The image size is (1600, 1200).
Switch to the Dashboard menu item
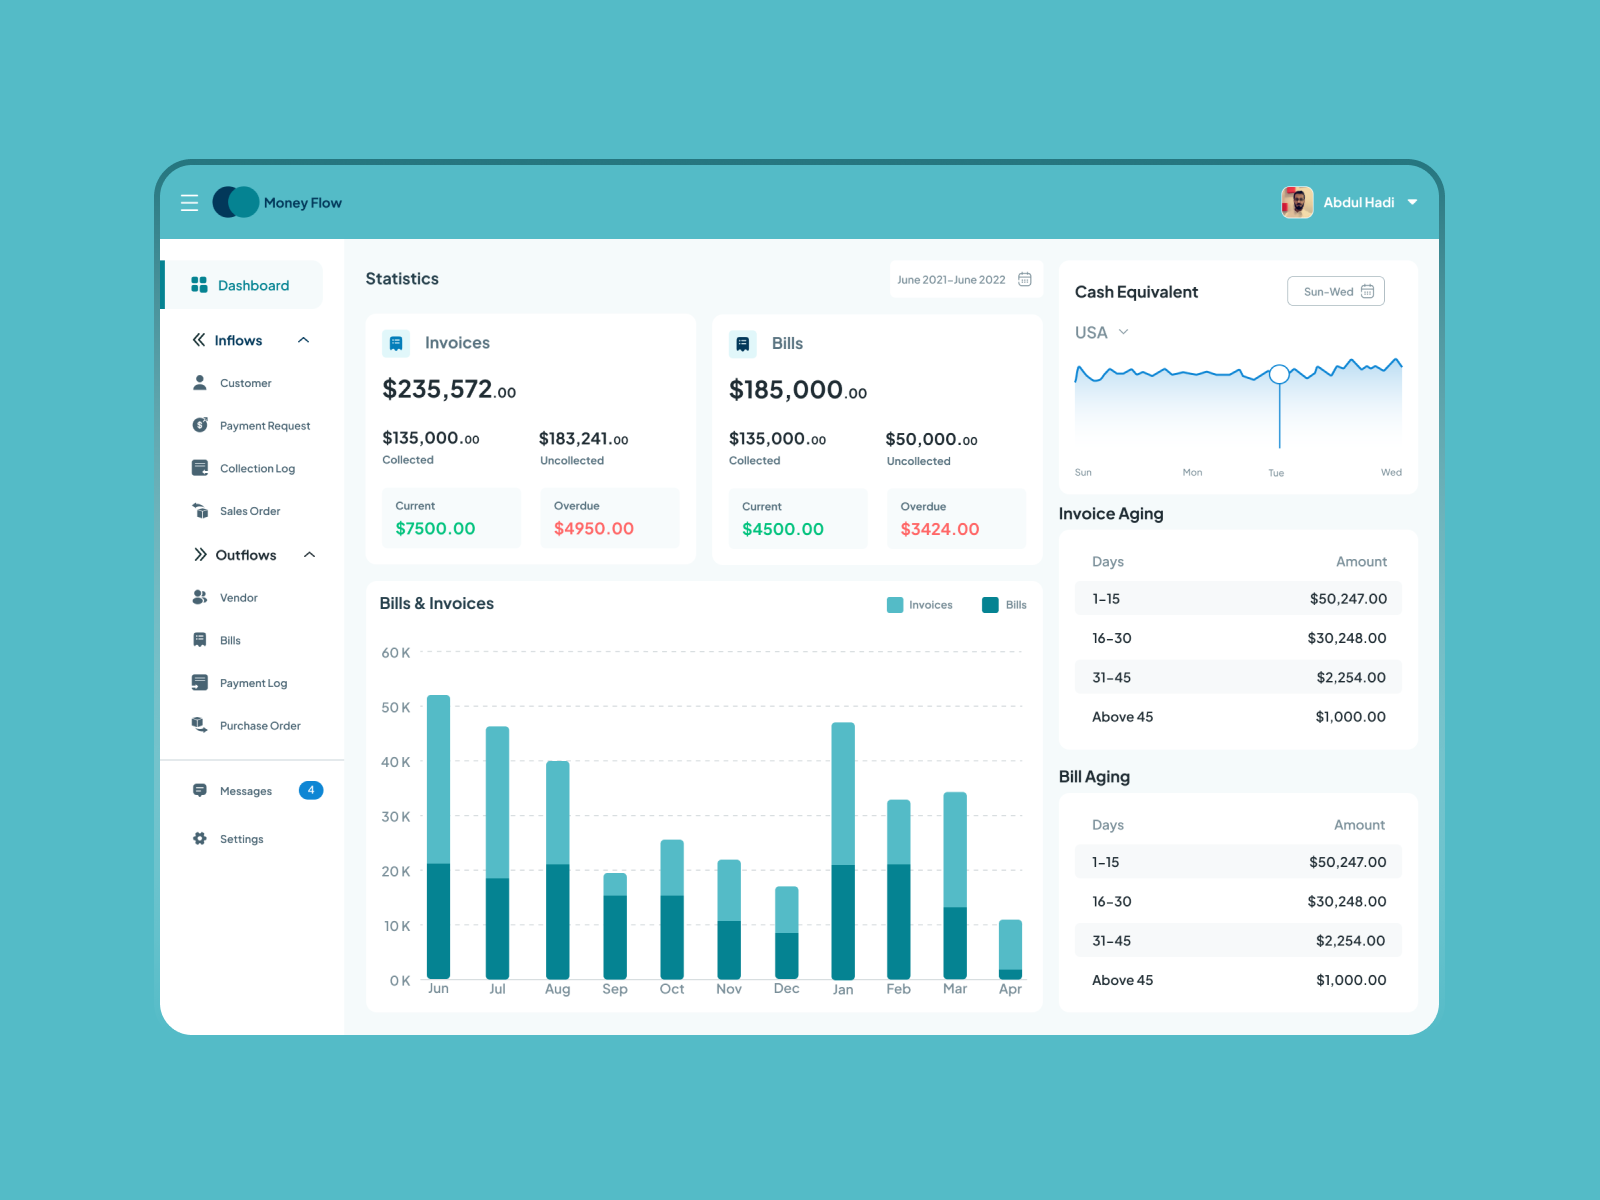pos(252,284)
